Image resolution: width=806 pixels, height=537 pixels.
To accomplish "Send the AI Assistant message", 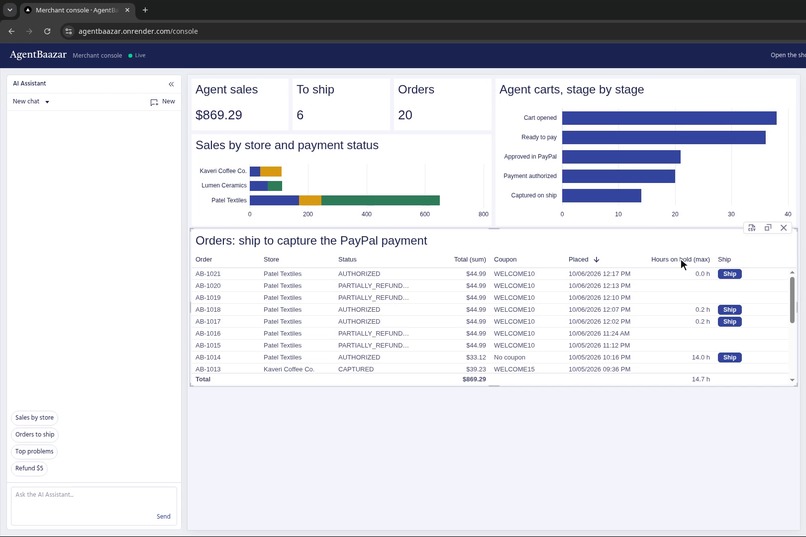I will tap(163, 516).
